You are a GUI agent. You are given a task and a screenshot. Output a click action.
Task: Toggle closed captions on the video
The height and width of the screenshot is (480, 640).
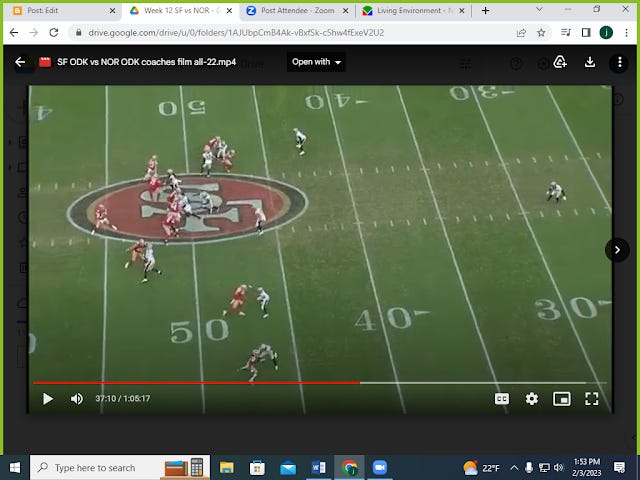pos(502,399)
